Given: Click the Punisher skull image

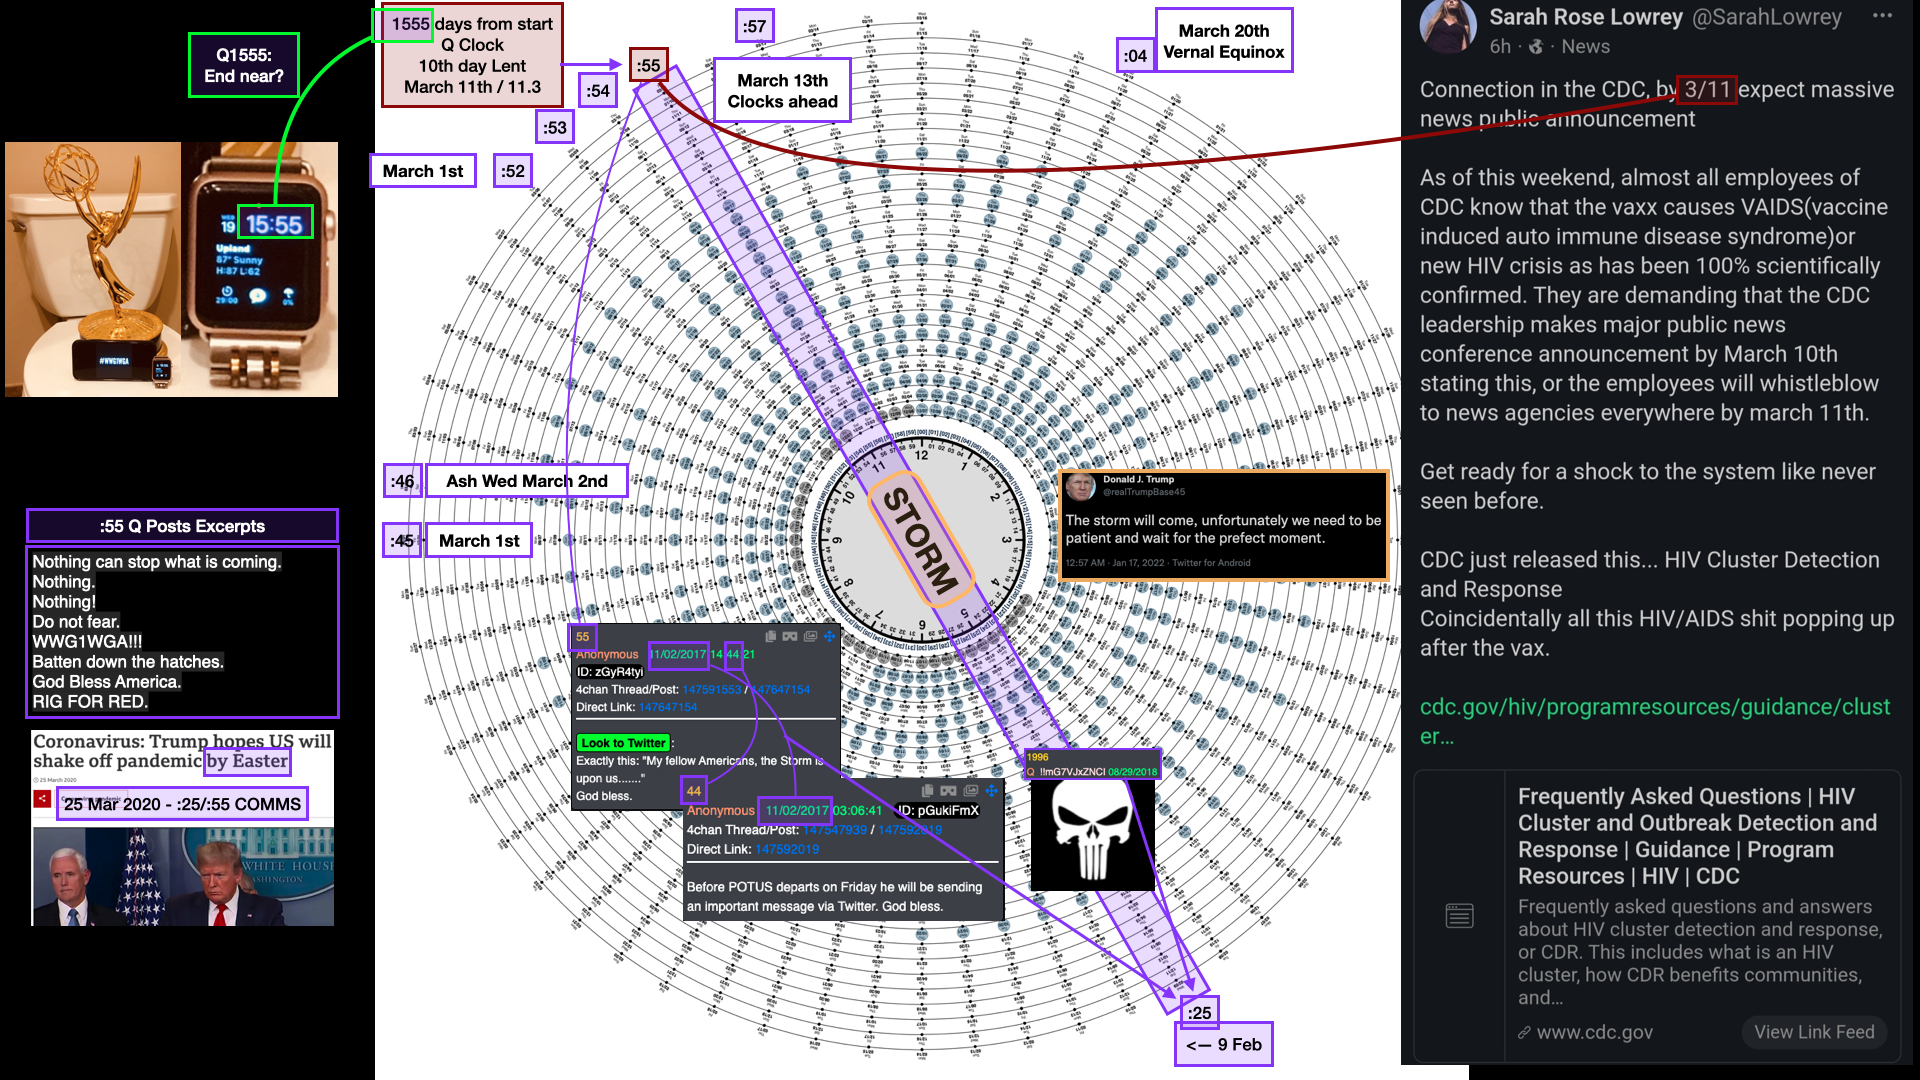Looking at the screenshot, I should tap(1093, 835).
